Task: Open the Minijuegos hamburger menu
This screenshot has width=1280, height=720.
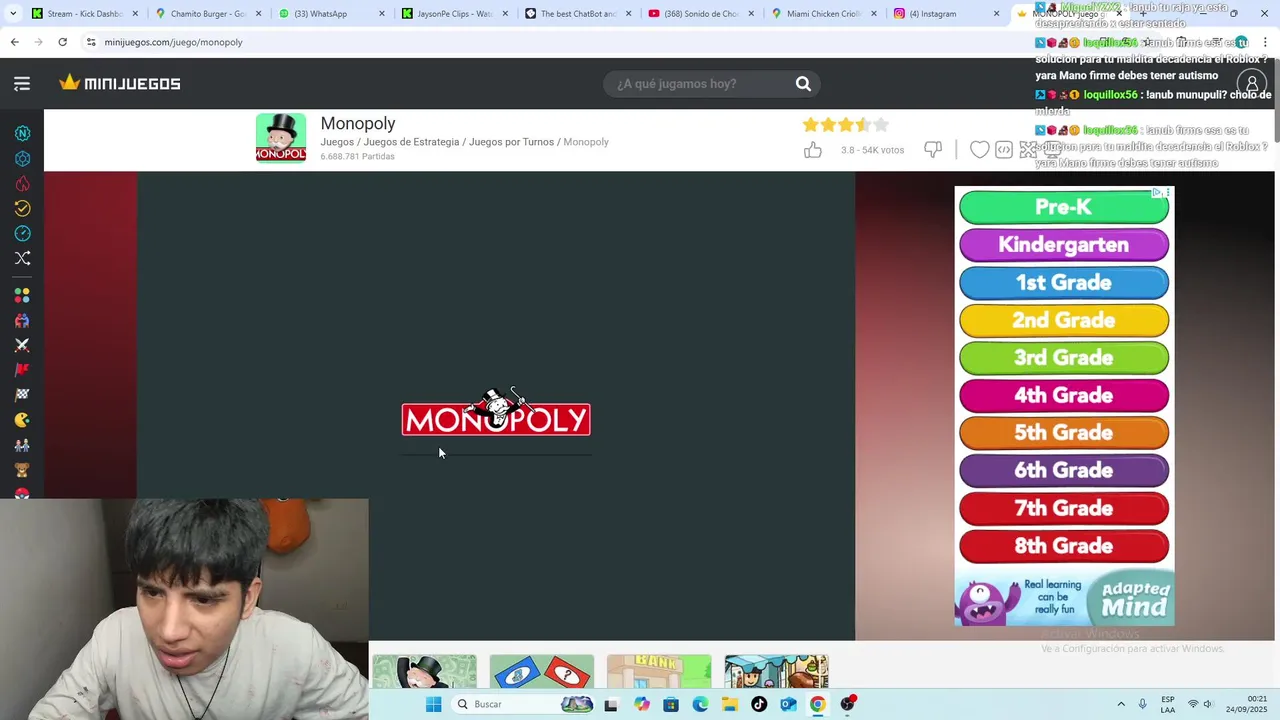Action: [x=22, y=84]
